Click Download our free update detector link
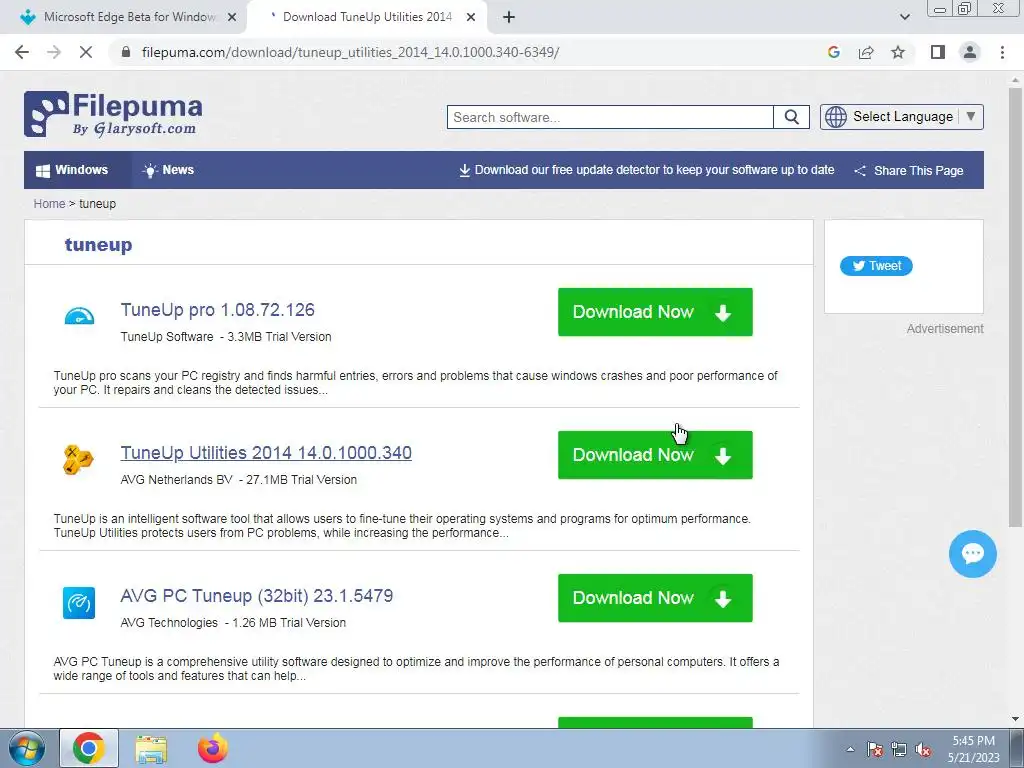 pyautogui.click(x=647, y=170)
